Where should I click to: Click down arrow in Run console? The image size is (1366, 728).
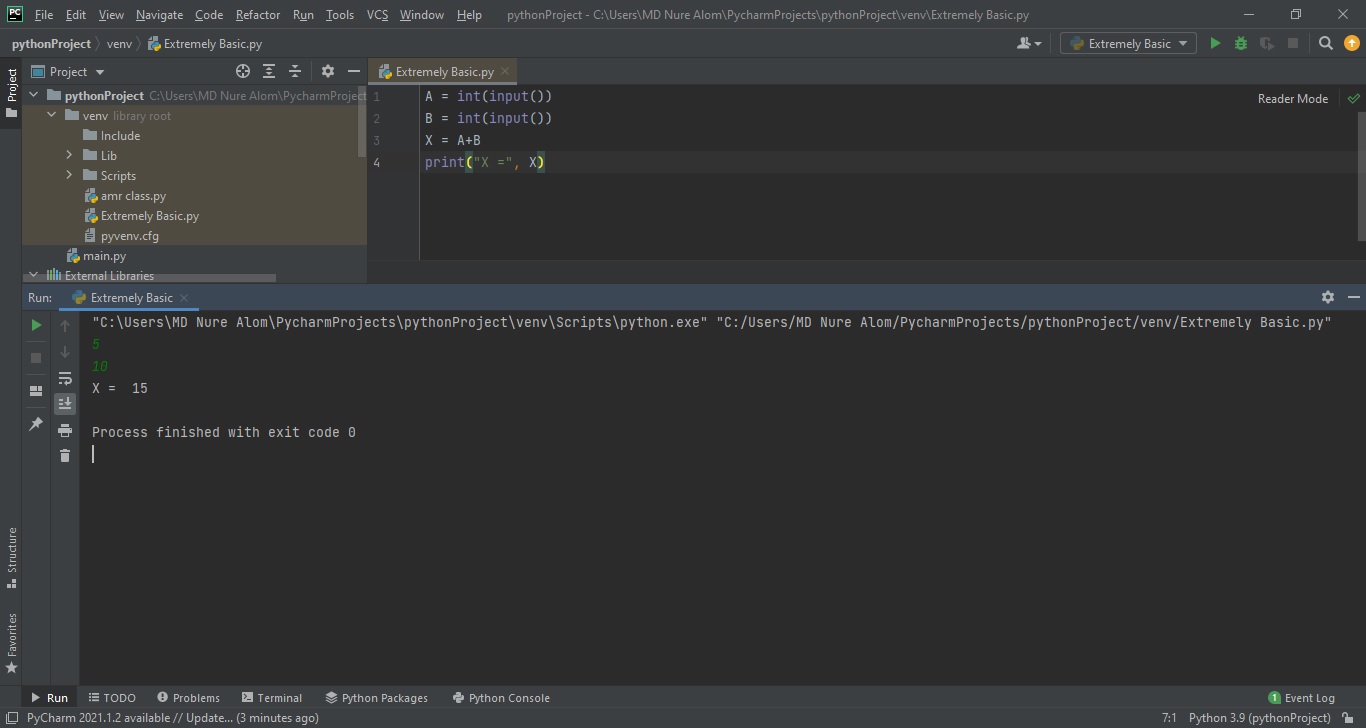(x=65, y=351)
